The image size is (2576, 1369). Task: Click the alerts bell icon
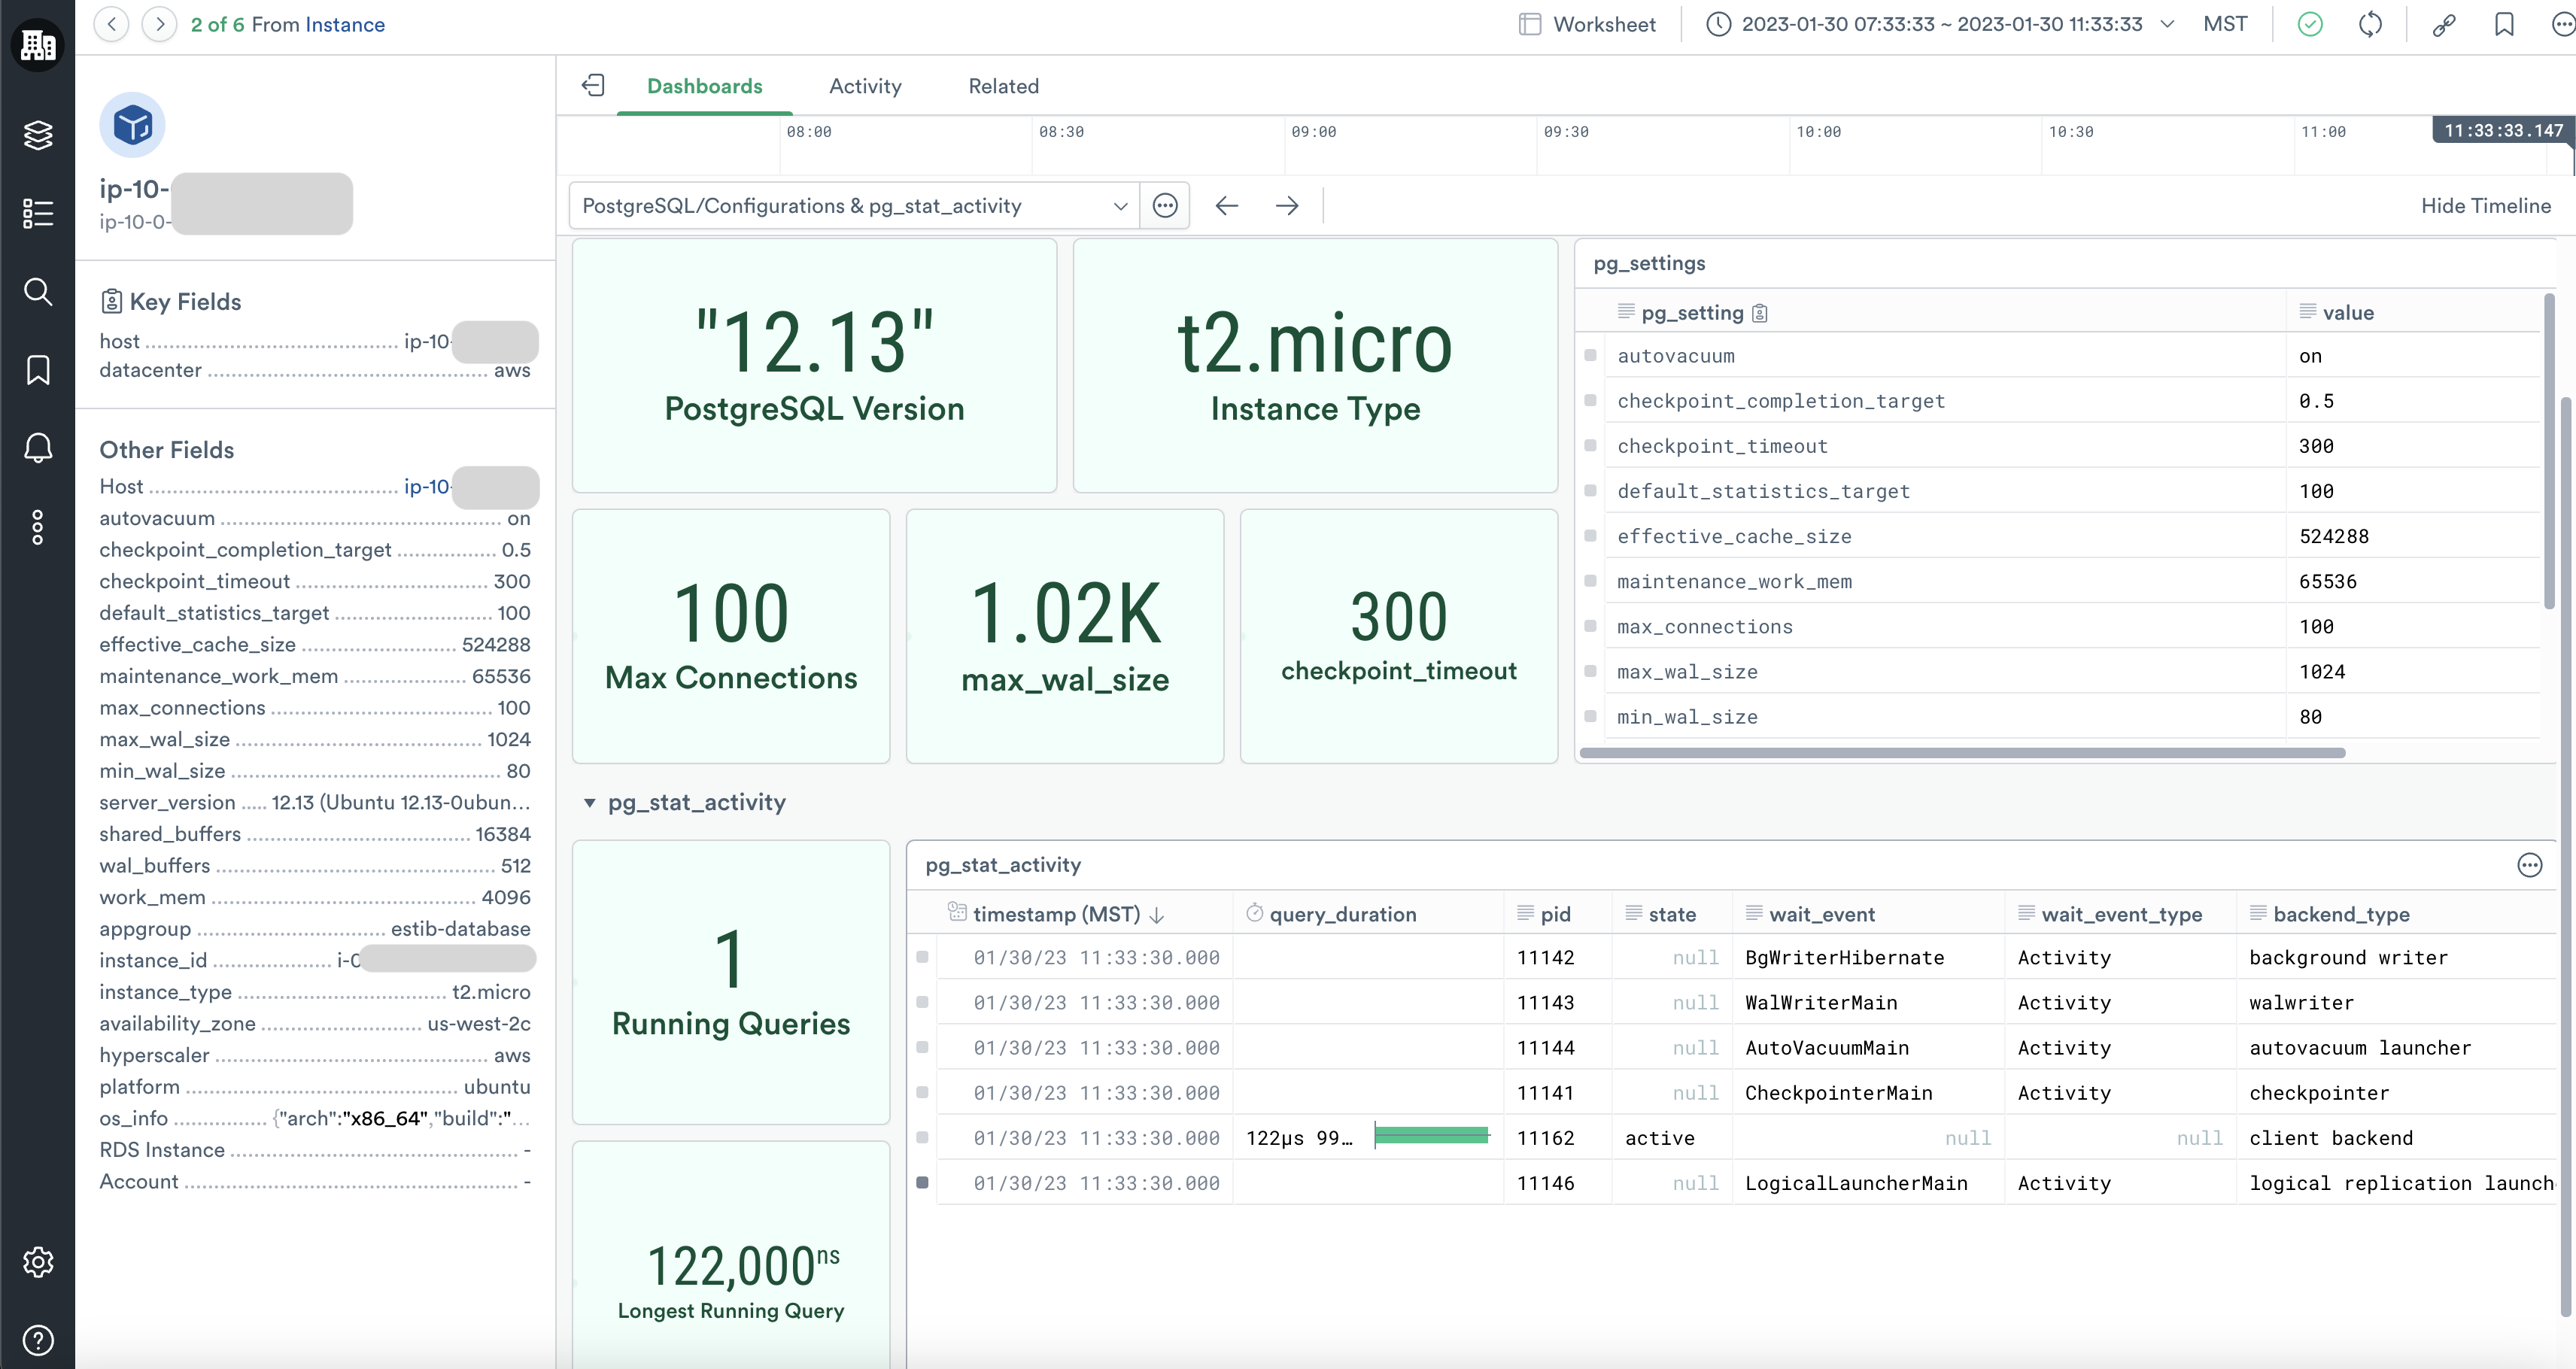click(x=38, y=448)
